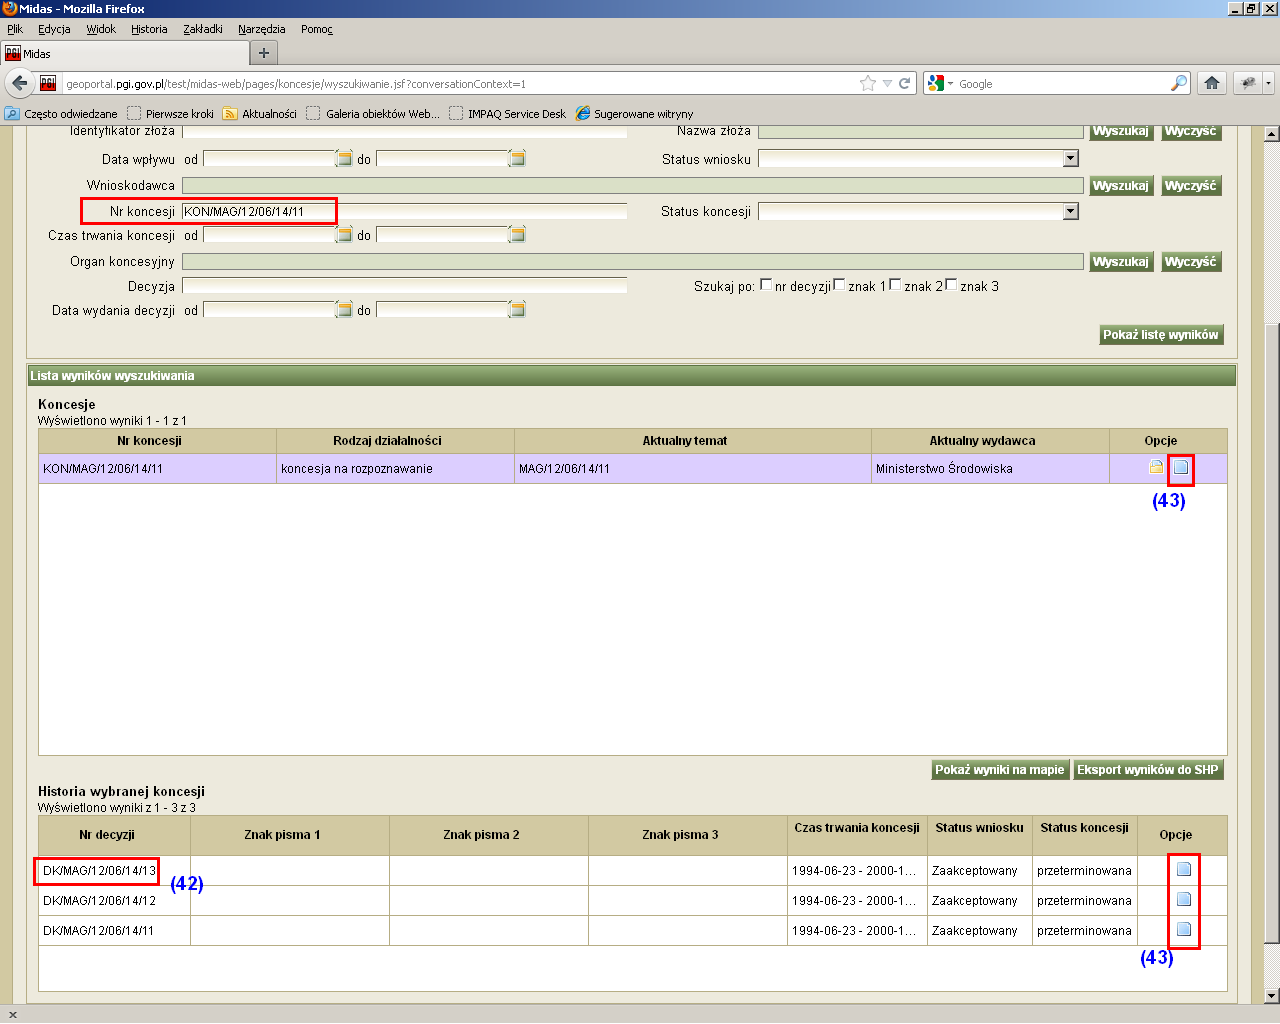This screenshot has height=1024, width=1280.
Task: Select 'Ministerstwo Środowiska' cell
Action: coord(990,468)
